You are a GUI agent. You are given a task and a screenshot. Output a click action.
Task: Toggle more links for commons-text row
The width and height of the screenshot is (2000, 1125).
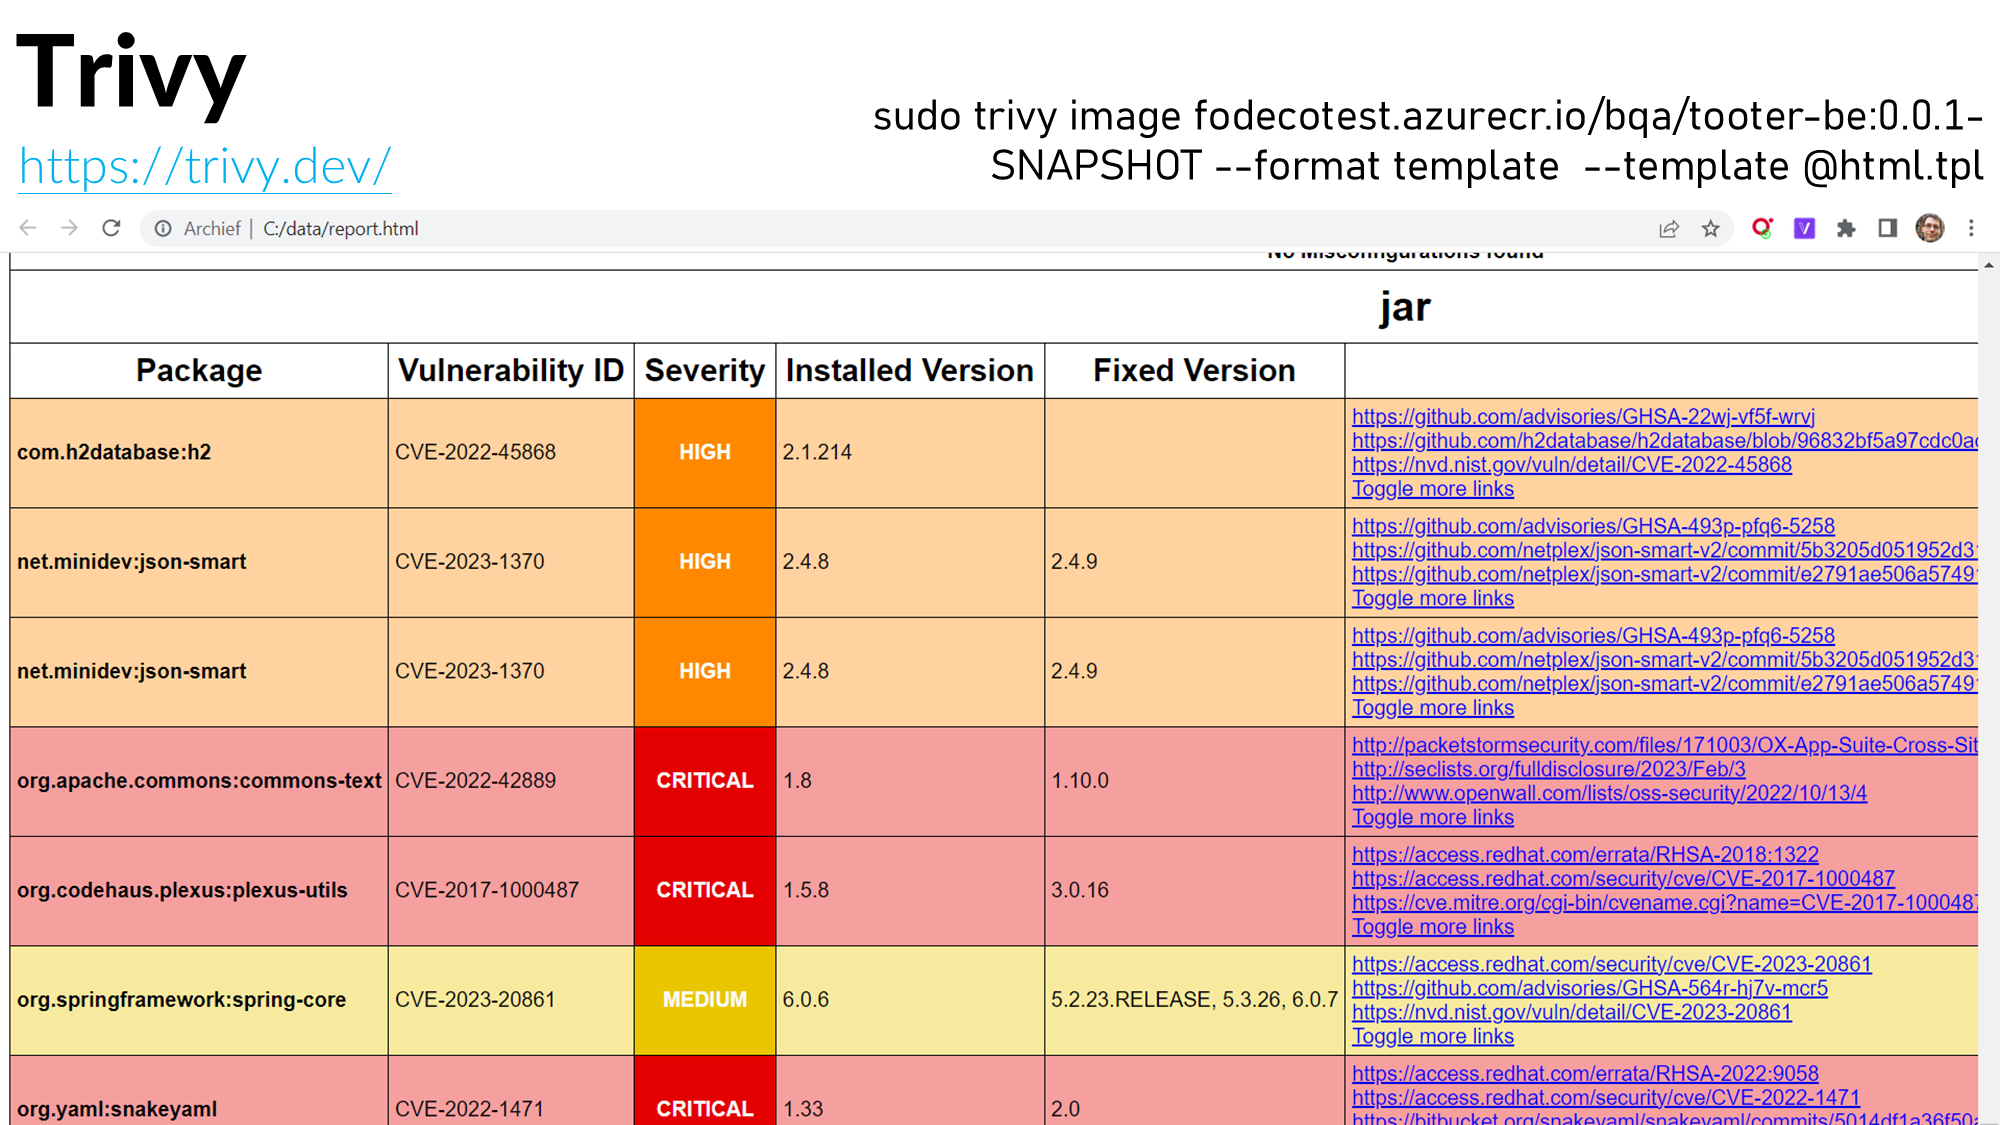[1432, 818]
